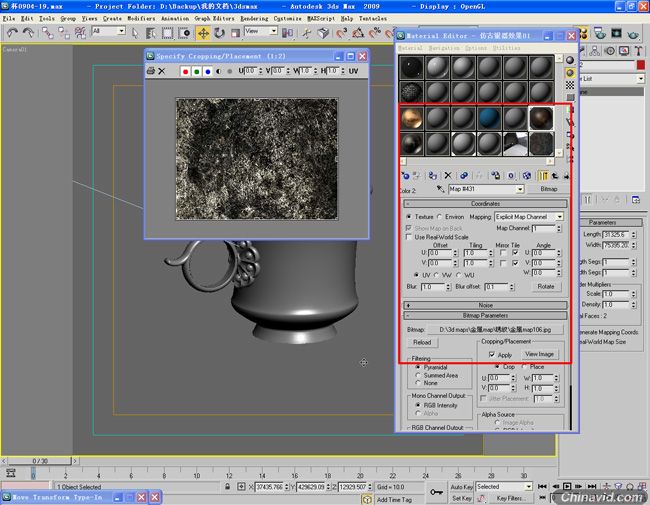Open the Map #431 name dropdown
The width and height of the screenshot is (650, 505).
click(520, 189)
